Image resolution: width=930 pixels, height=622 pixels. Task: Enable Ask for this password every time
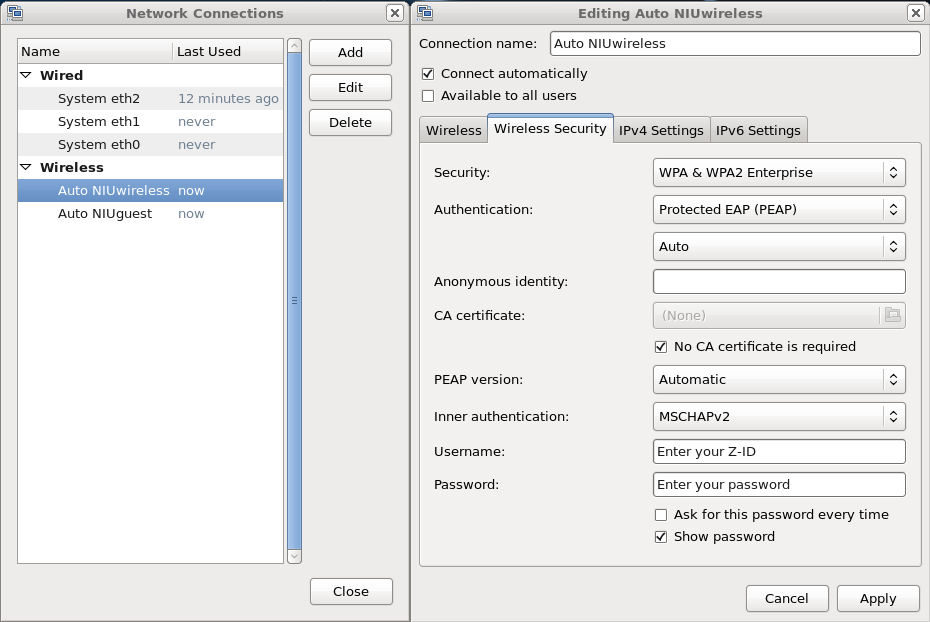660,515
